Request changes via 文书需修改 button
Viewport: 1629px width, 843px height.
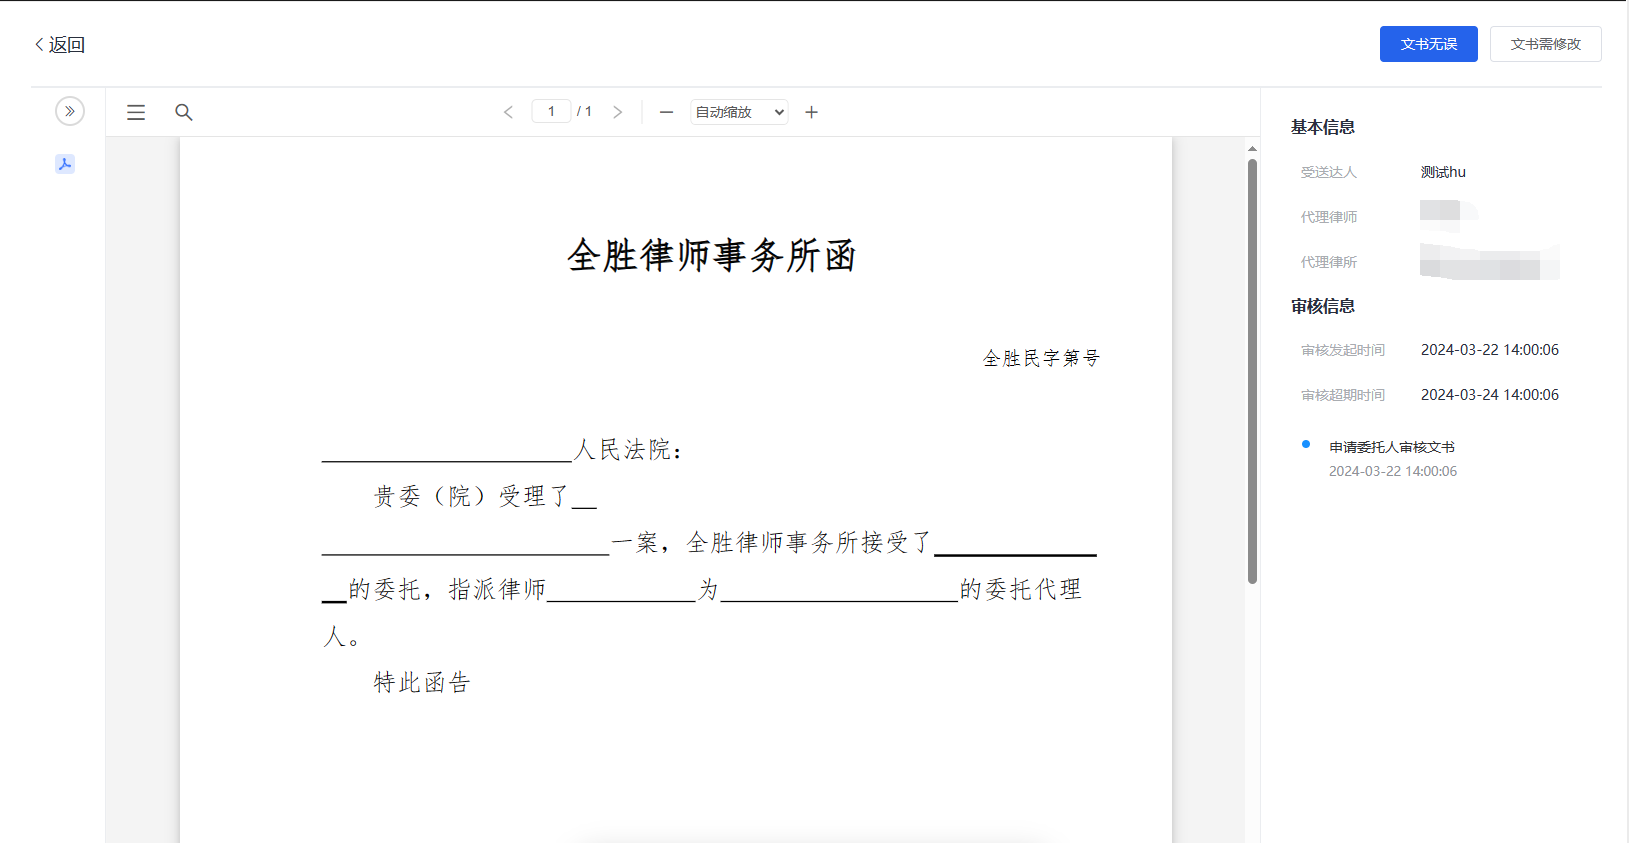[x=1545, y=44]
